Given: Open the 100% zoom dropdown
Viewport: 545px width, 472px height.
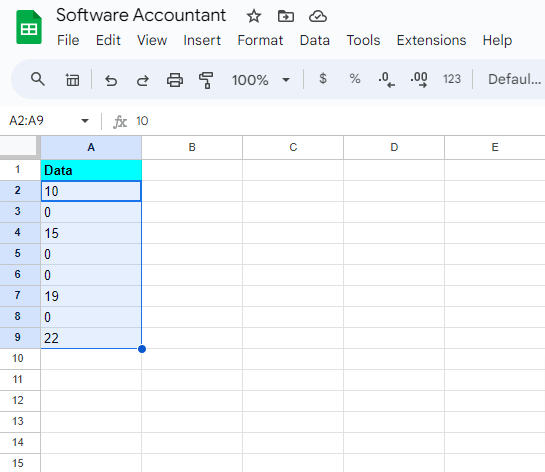Looking at the screenshot, I should (x=261, y=80).
